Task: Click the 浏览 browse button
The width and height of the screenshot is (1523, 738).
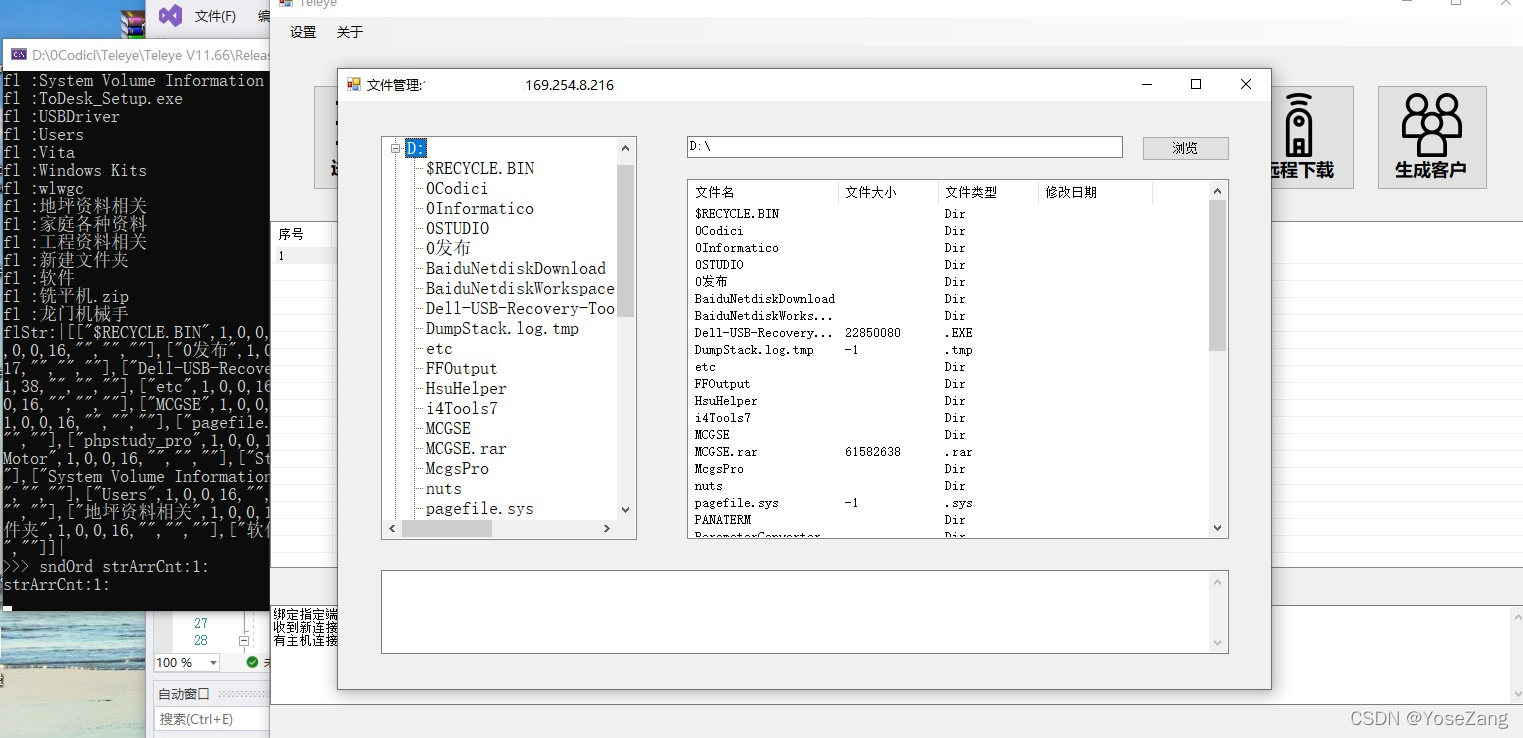Action: coord(1185,148)
